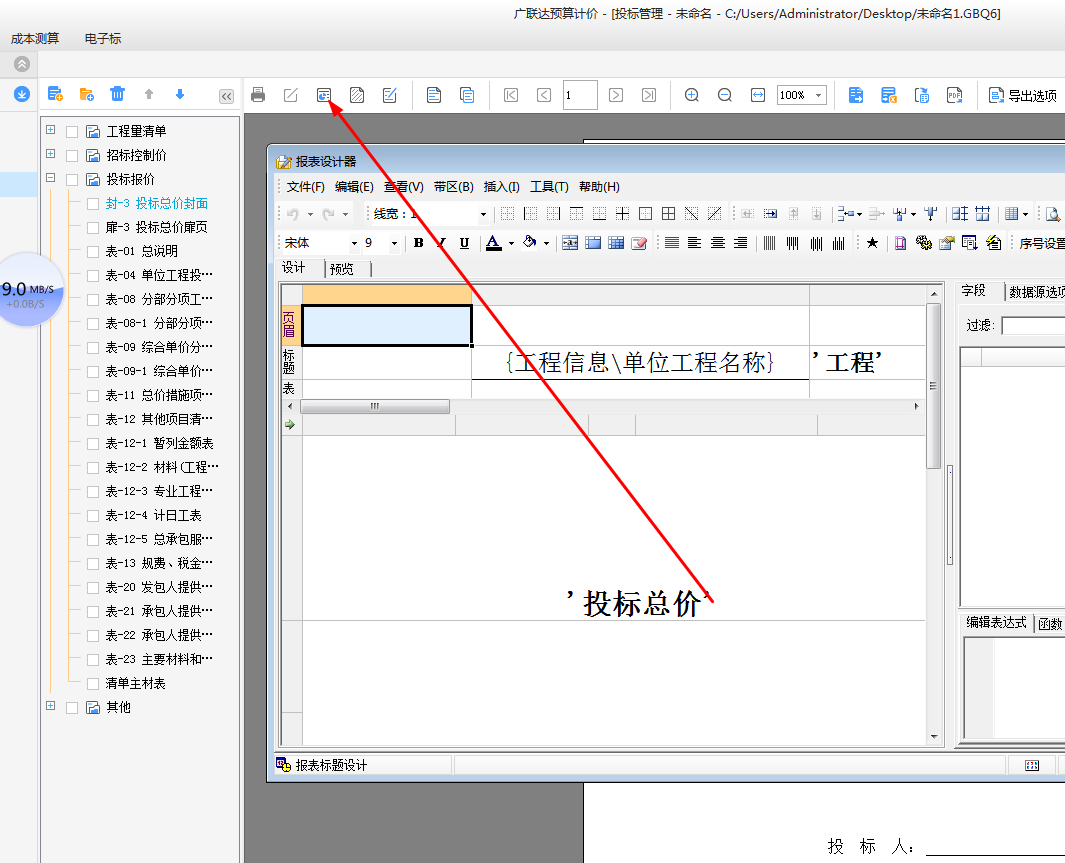The width and height of the screenshot is (1065, 863).
Task: Click the font color A swatch
Action: click(494, 243)
